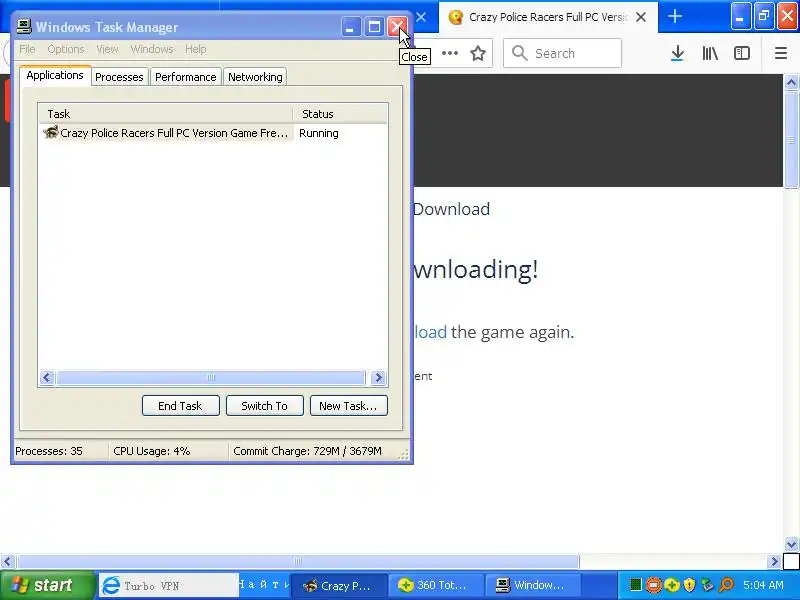
Task: Click the task list horizontal scrollbar thumb
Action: coord(211,378)
